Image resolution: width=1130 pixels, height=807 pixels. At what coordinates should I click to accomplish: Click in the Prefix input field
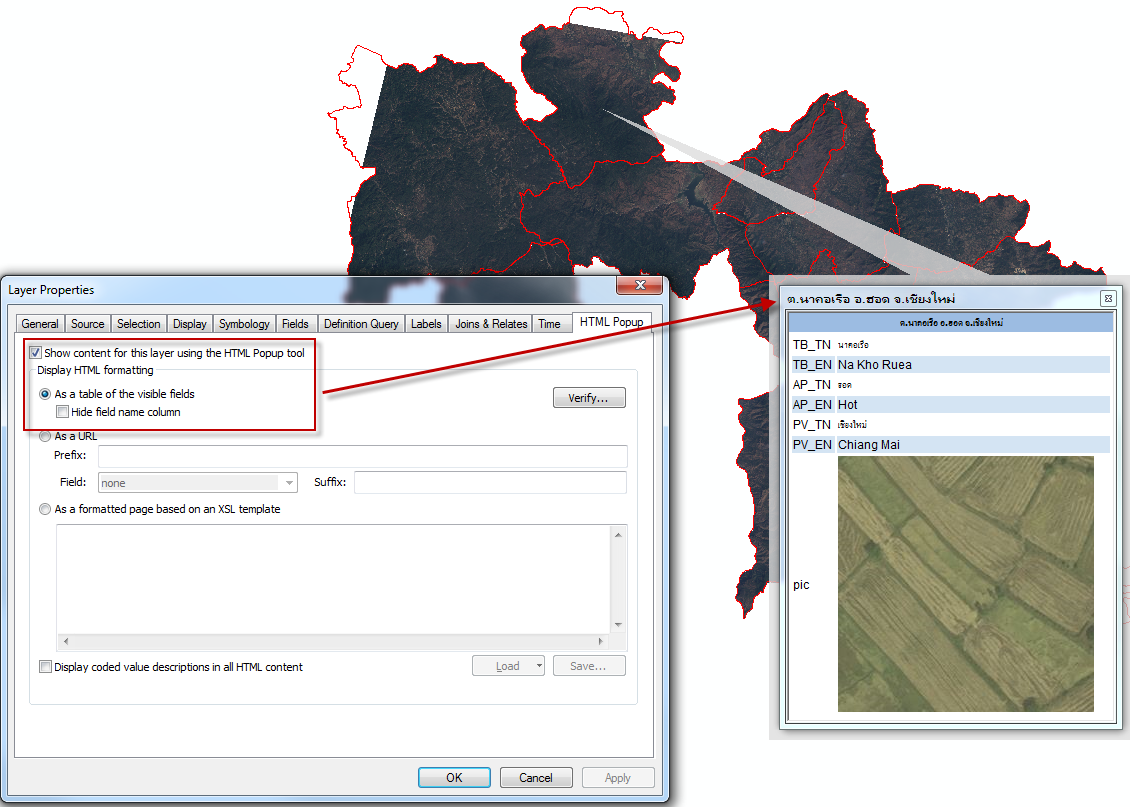(362, 456)
